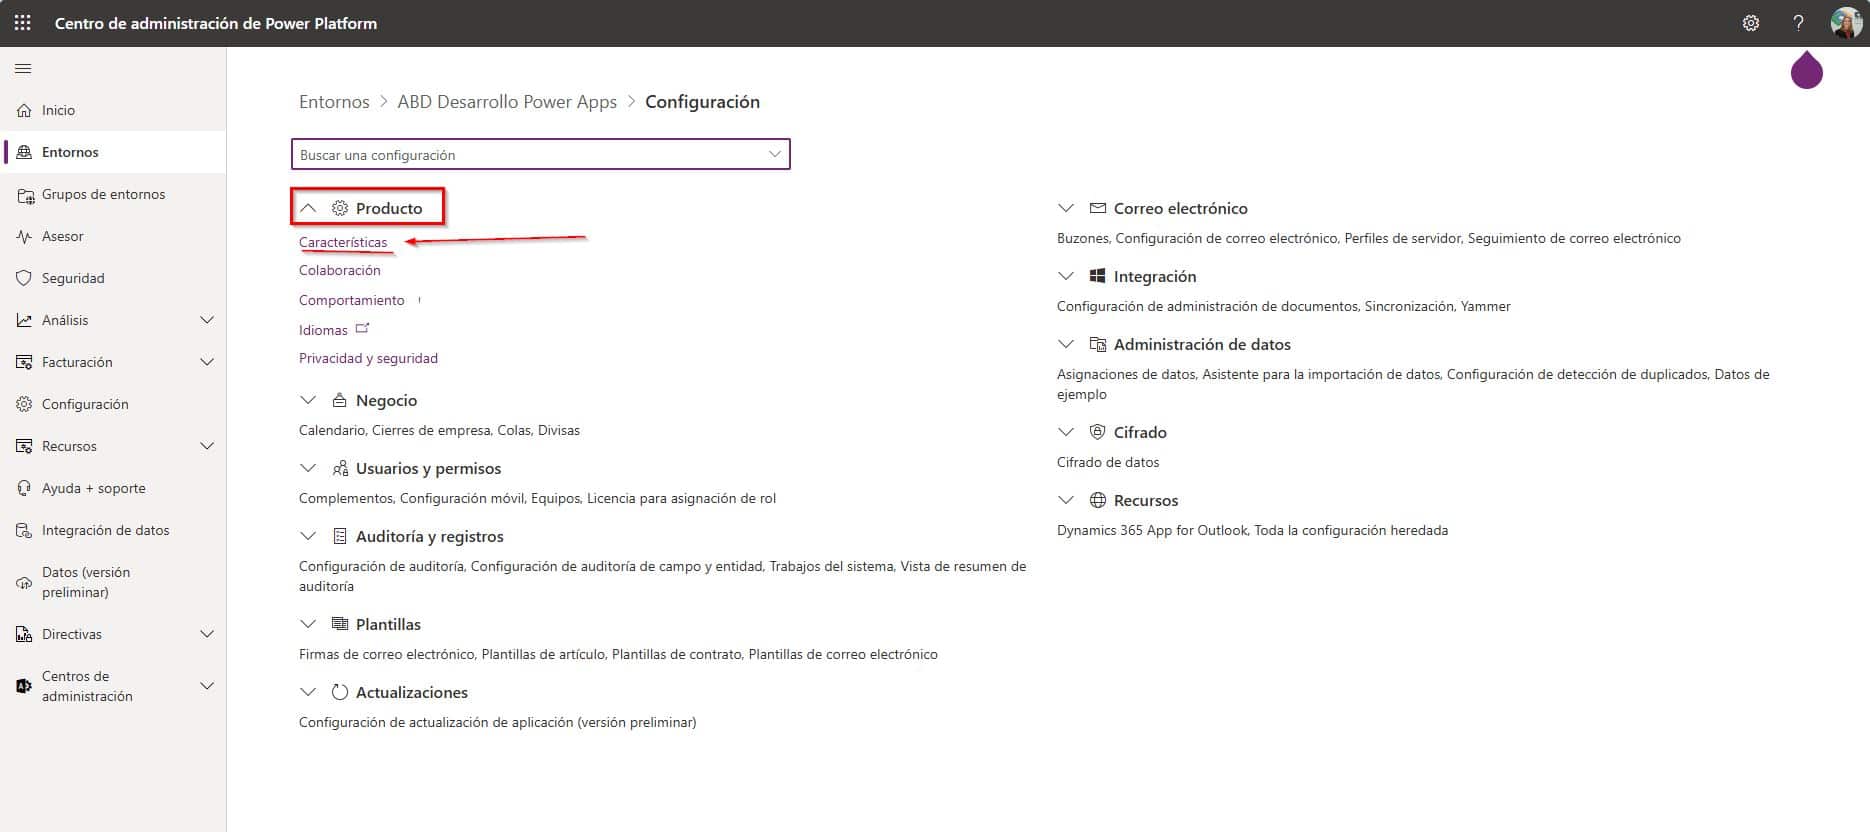Click the Negocio briefcase icon
The image size is (1870, 832).
pos(340,400)
